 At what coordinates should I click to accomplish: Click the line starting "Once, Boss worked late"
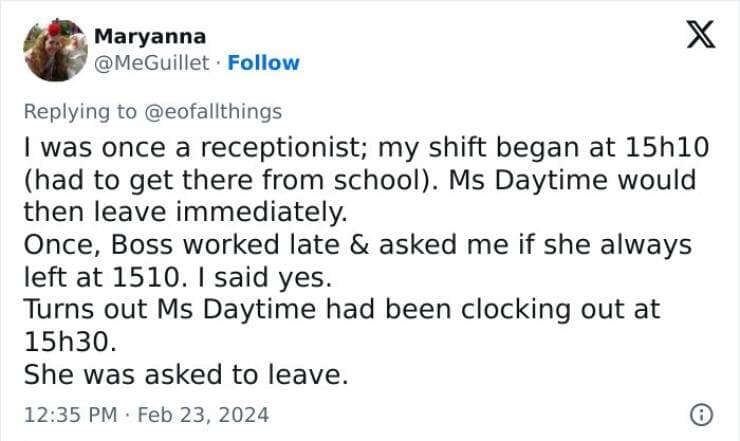(x=355, y=244)
